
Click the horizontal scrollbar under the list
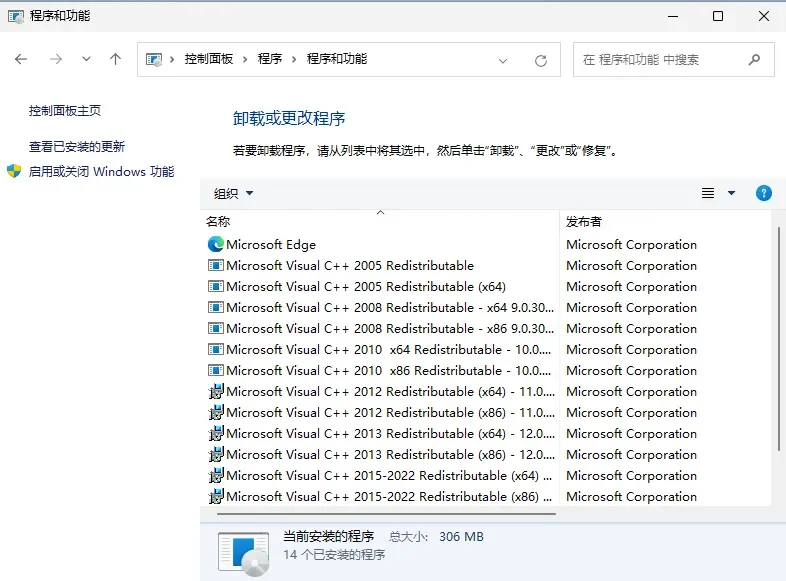point(386,514)
